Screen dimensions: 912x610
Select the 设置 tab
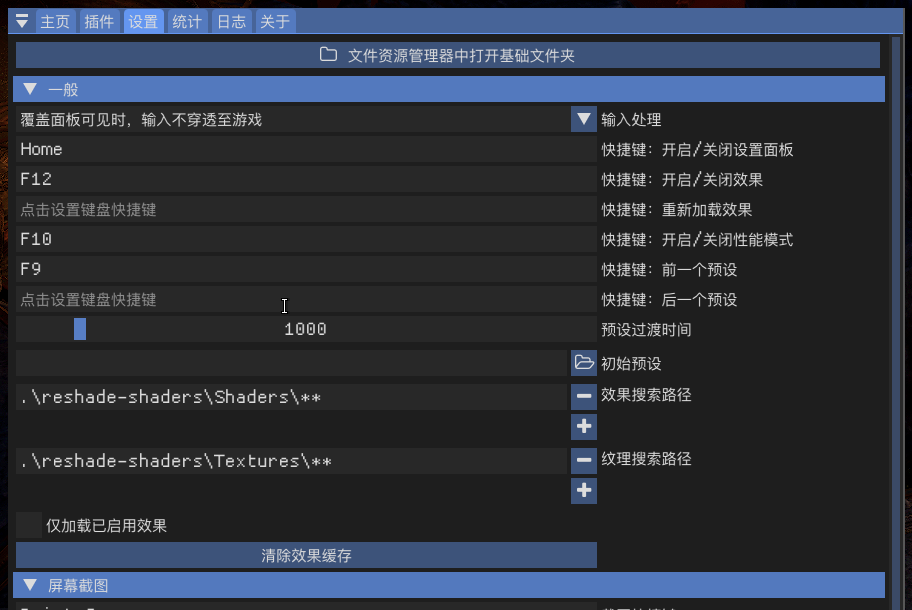pyautogui.click(x=143, y=22)
